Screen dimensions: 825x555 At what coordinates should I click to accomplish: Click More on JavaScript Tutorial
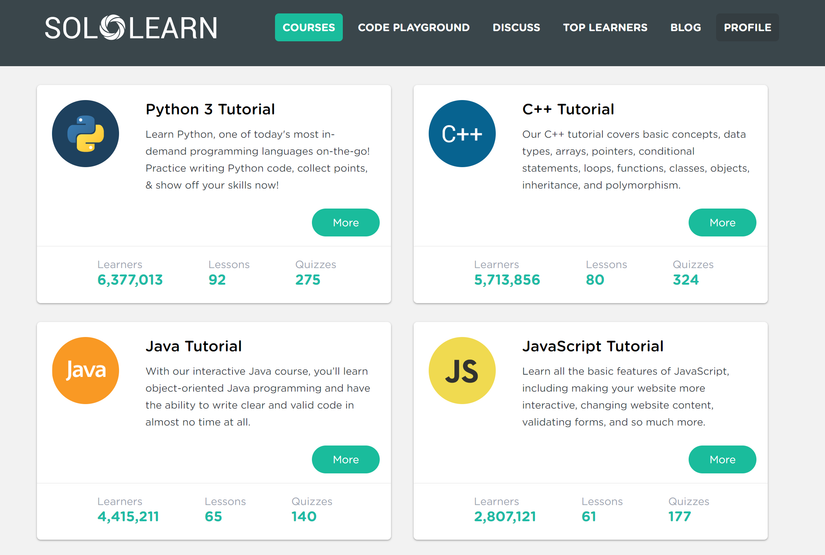click(x=722, y=459)
